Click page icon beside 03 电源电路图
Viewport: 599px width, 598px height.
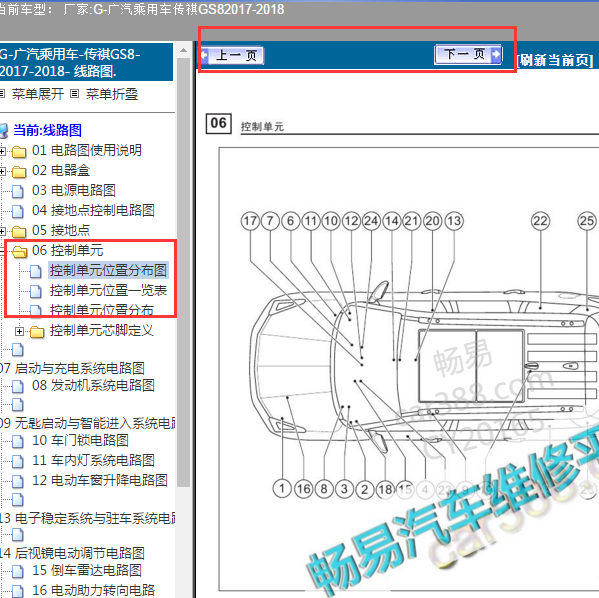click(18, 191)
